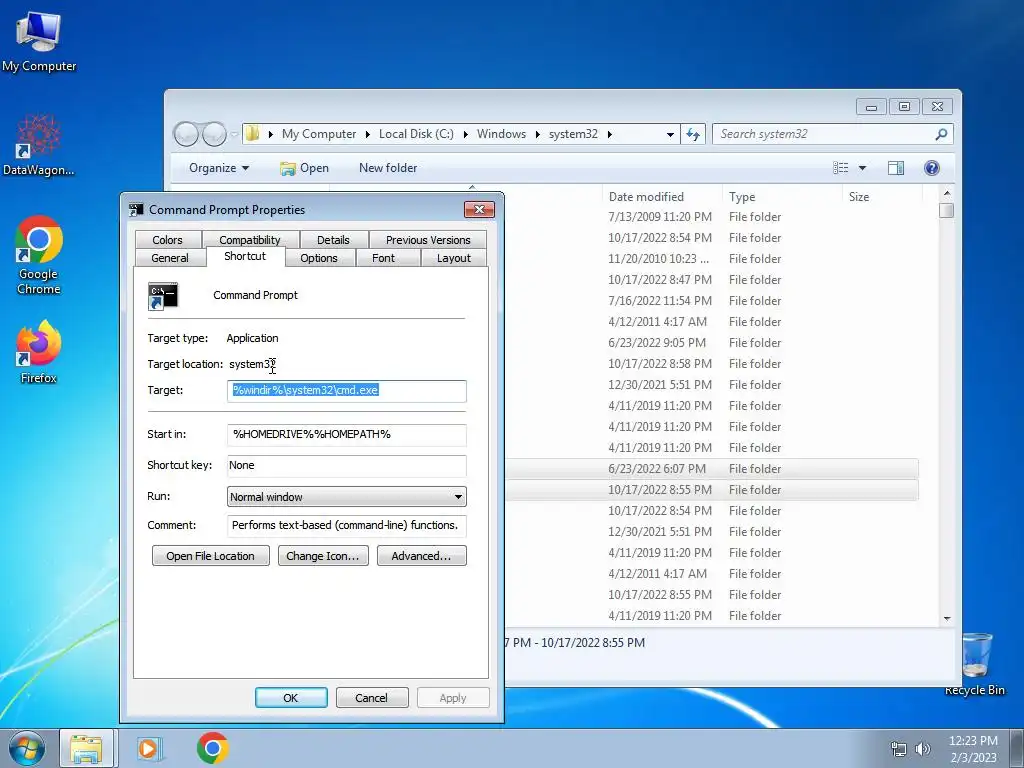Expand the breadcrumb arrow after My Computer
Viewport: 1024px width, 768px height.
pyautogui.click(x=367, y=134)
